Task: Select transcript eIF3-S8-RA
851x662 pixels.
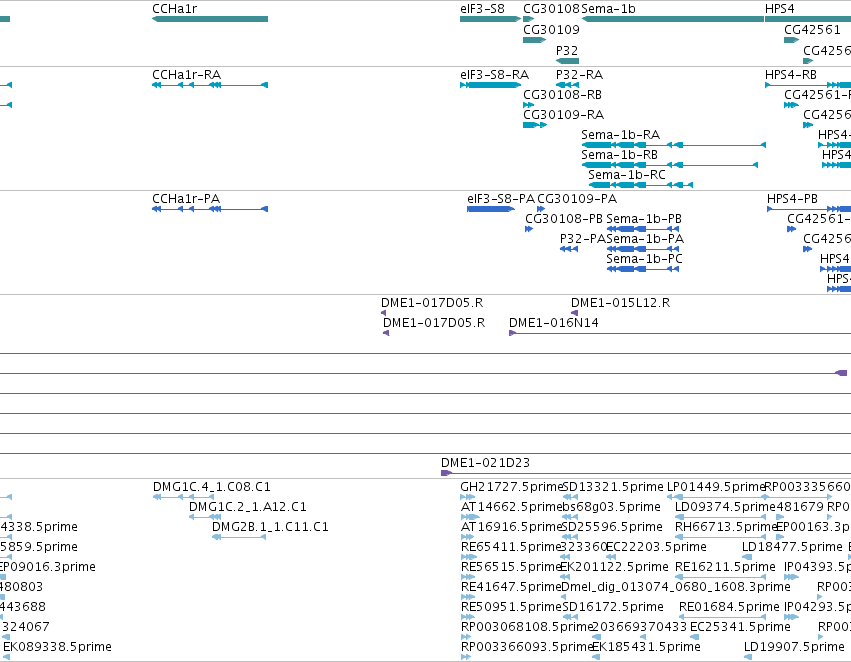Action: click(490, 85)
